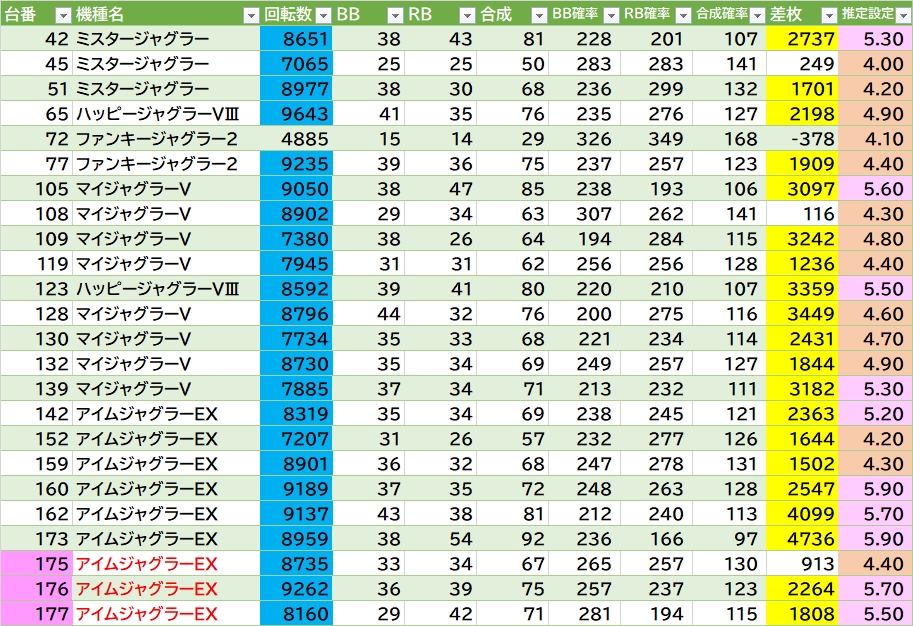Click 回転数 value 4885
The height and width of the screenshot is (626, 913).
[296, 139]
